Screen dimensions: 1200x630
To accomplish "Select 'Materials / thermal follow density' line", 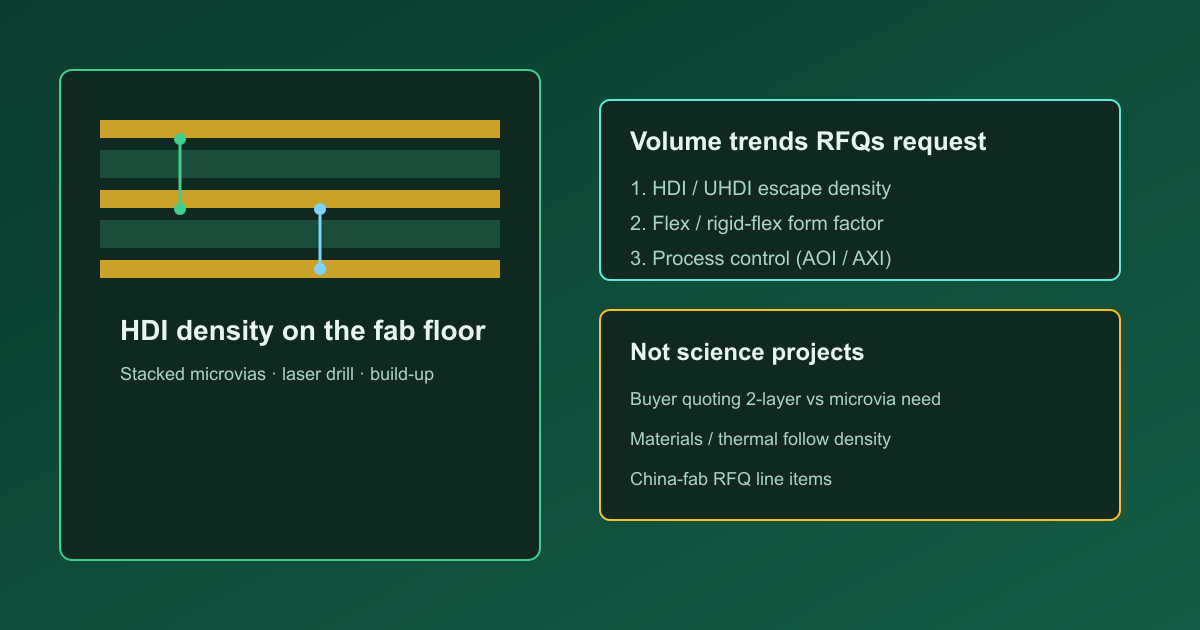I will tap(760, 439).
